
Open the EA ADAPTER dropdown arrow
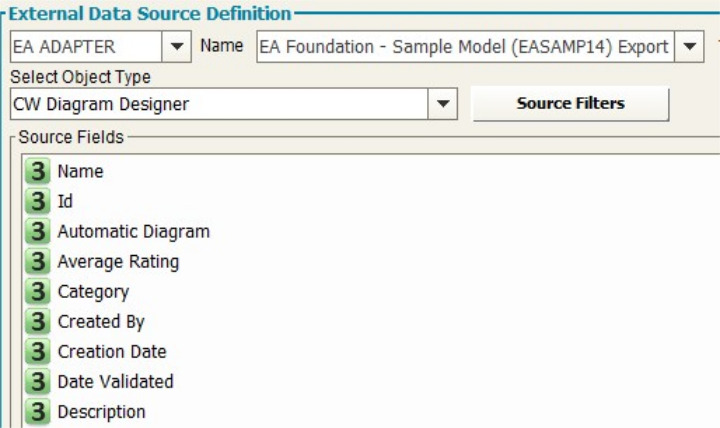(x=177, y=46)
